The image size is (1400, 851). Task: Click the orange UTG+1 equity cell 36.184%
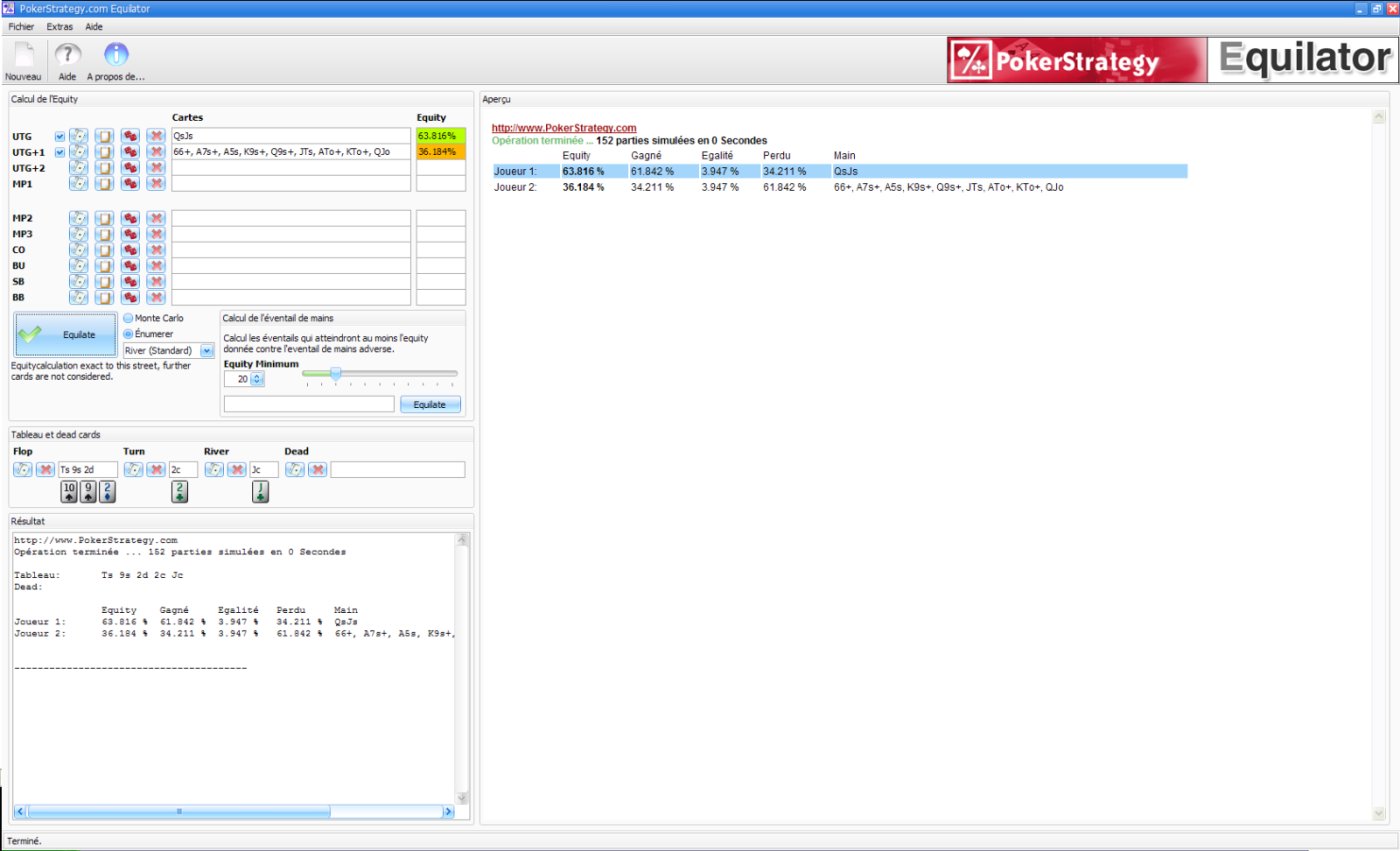click(x=441, y=152)
